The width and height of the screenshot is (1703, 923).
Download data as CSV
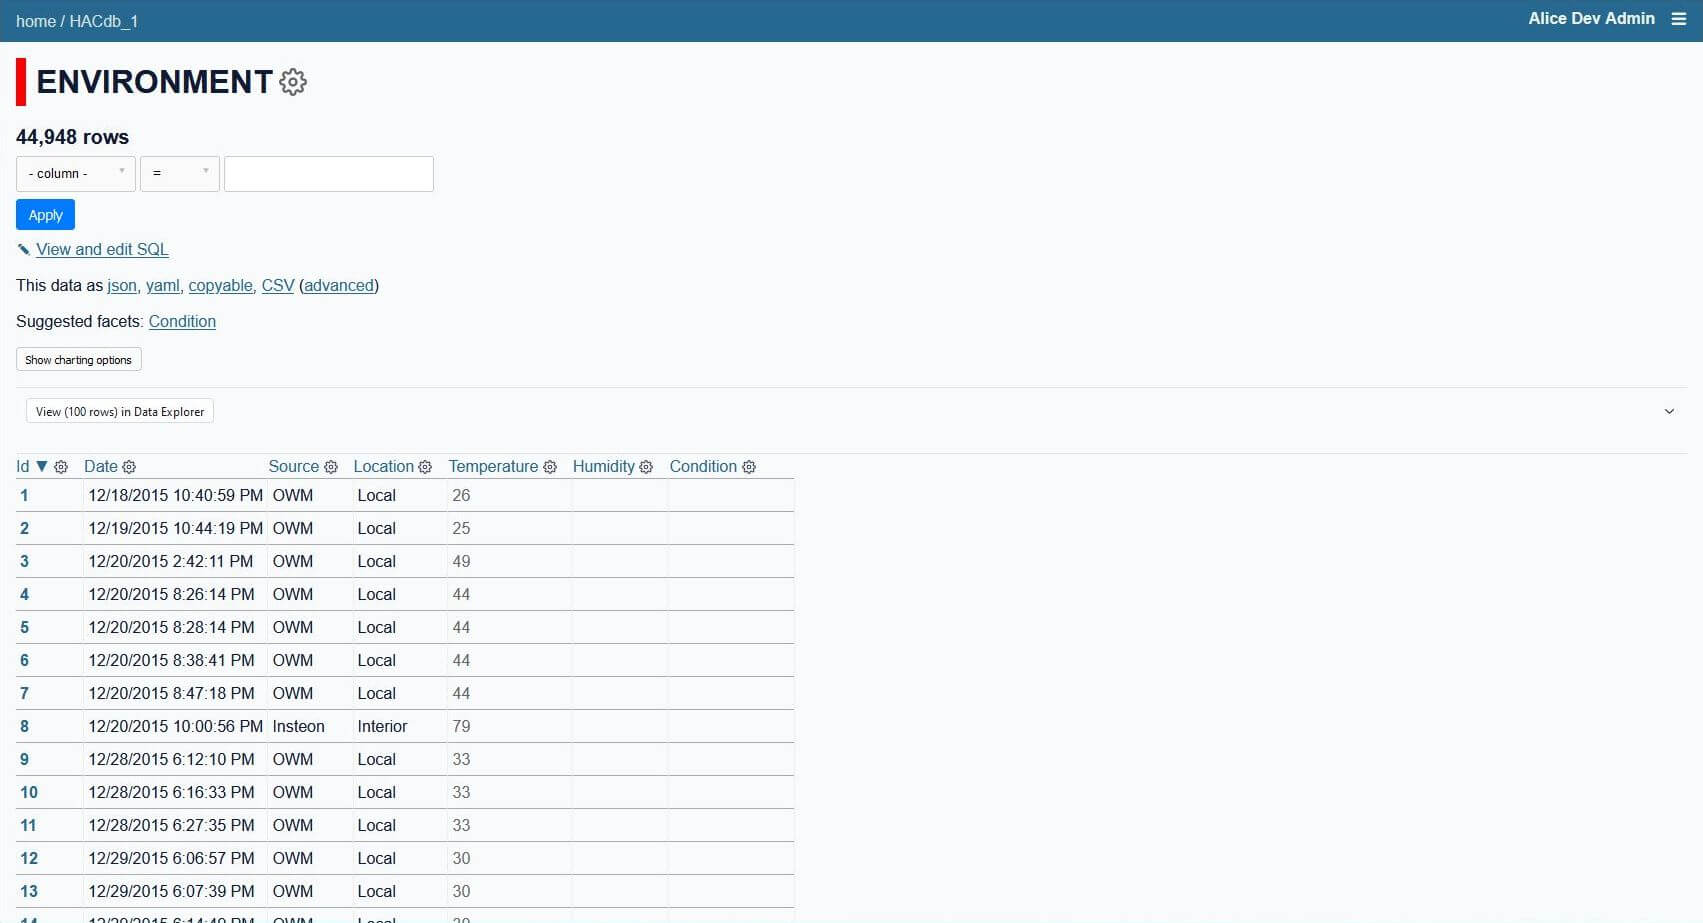pyautogui.click(x=278, y=286)
